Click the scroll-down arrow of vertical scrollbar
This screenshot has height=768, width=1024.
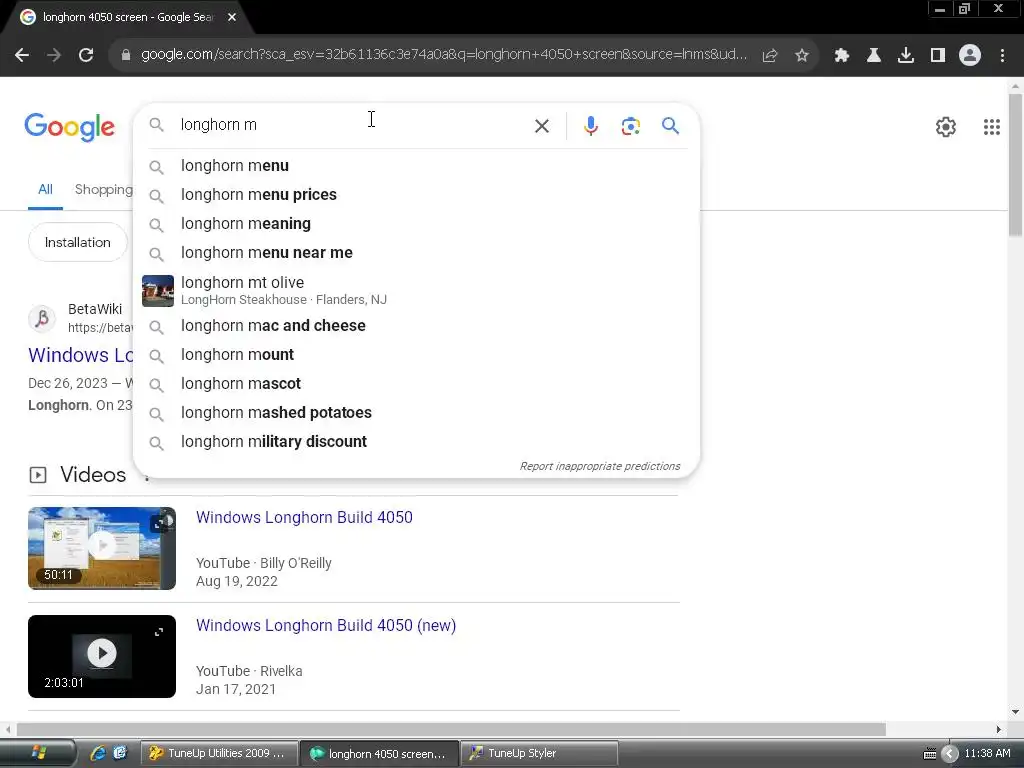pyautogui.click(x=1016, y=712)
